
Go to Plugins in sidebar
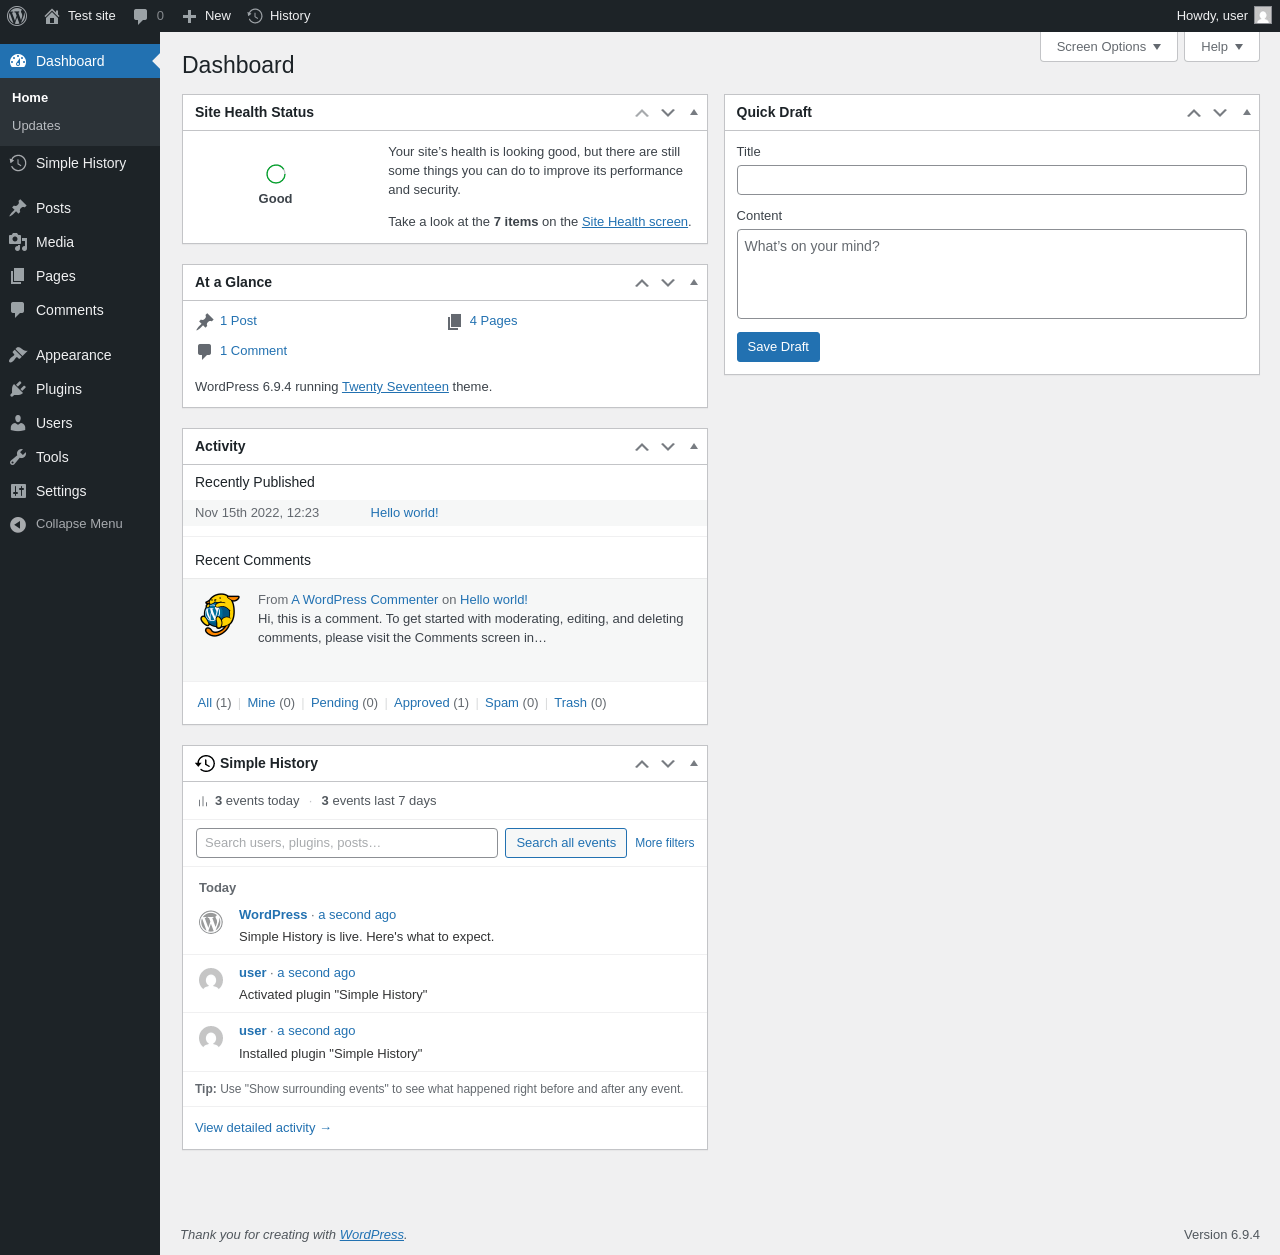pyautogui.click(x=80, y=389)
